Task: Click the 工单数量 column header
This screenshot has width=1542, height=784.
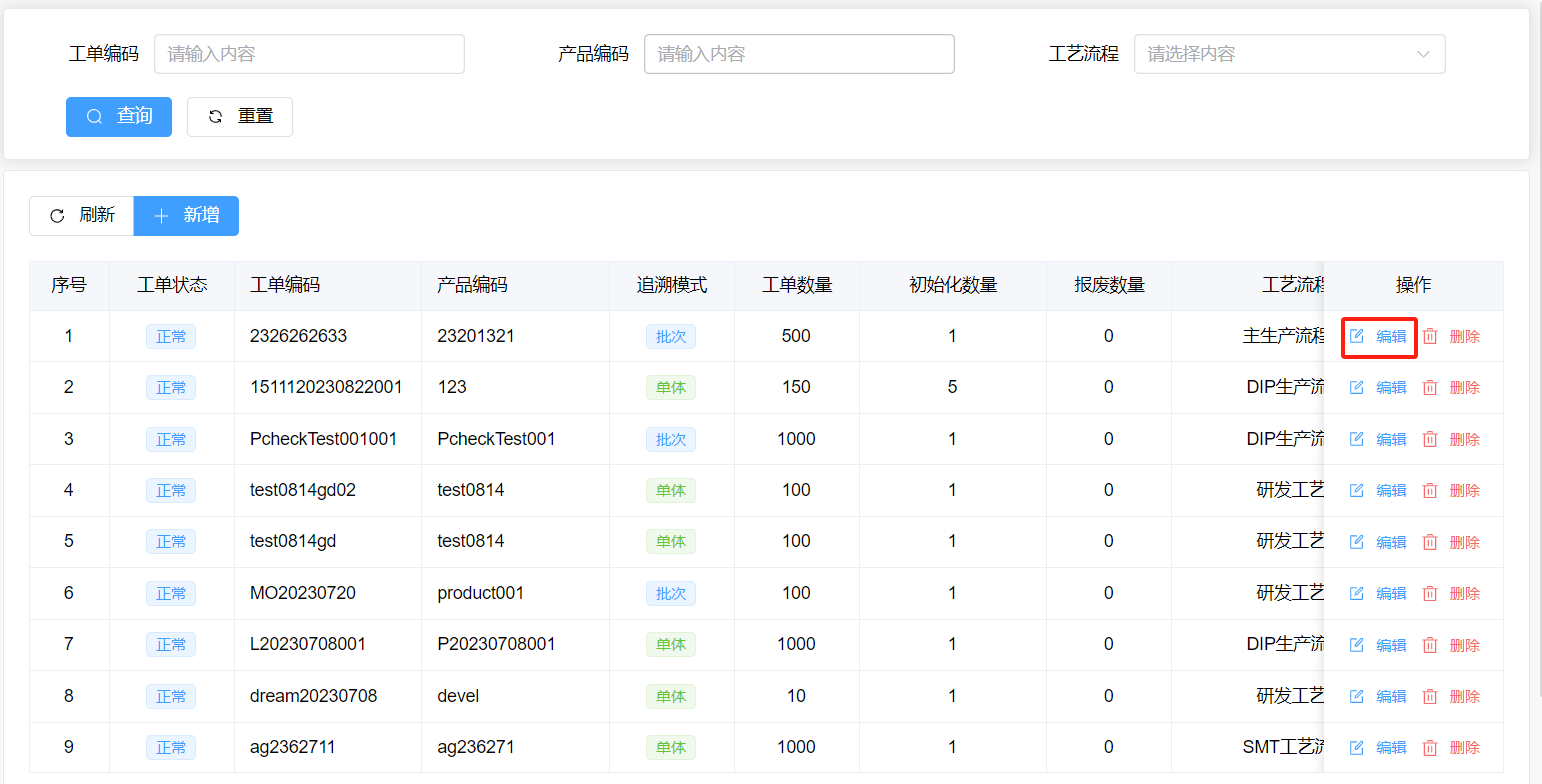Action: click(797, 285)
